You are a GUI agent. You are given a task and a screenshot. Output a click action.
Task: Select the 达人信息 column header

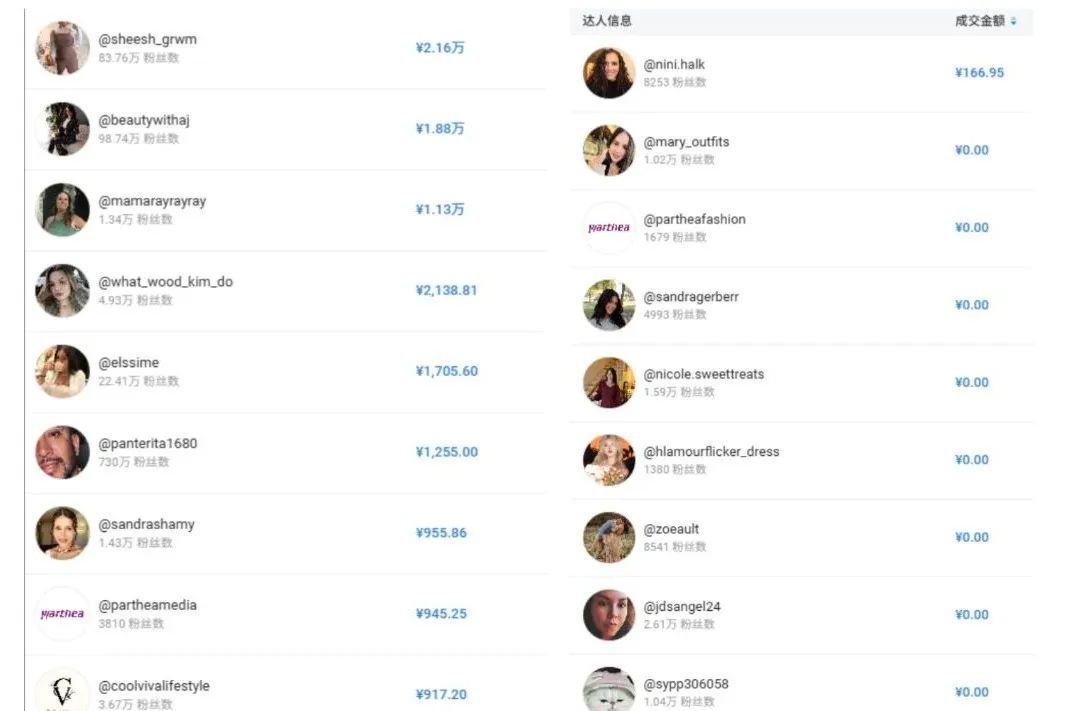point(607,21)
